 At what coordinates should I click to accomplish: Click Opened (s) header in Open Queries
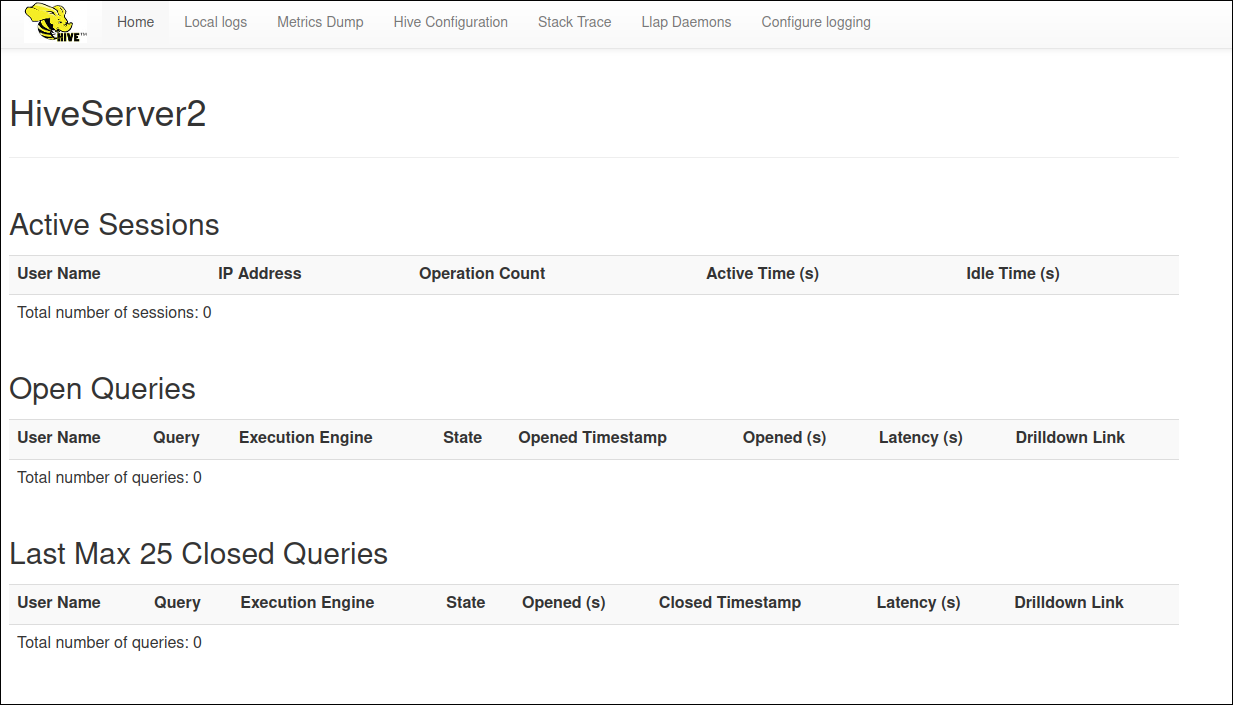click(x=785, y=438)
